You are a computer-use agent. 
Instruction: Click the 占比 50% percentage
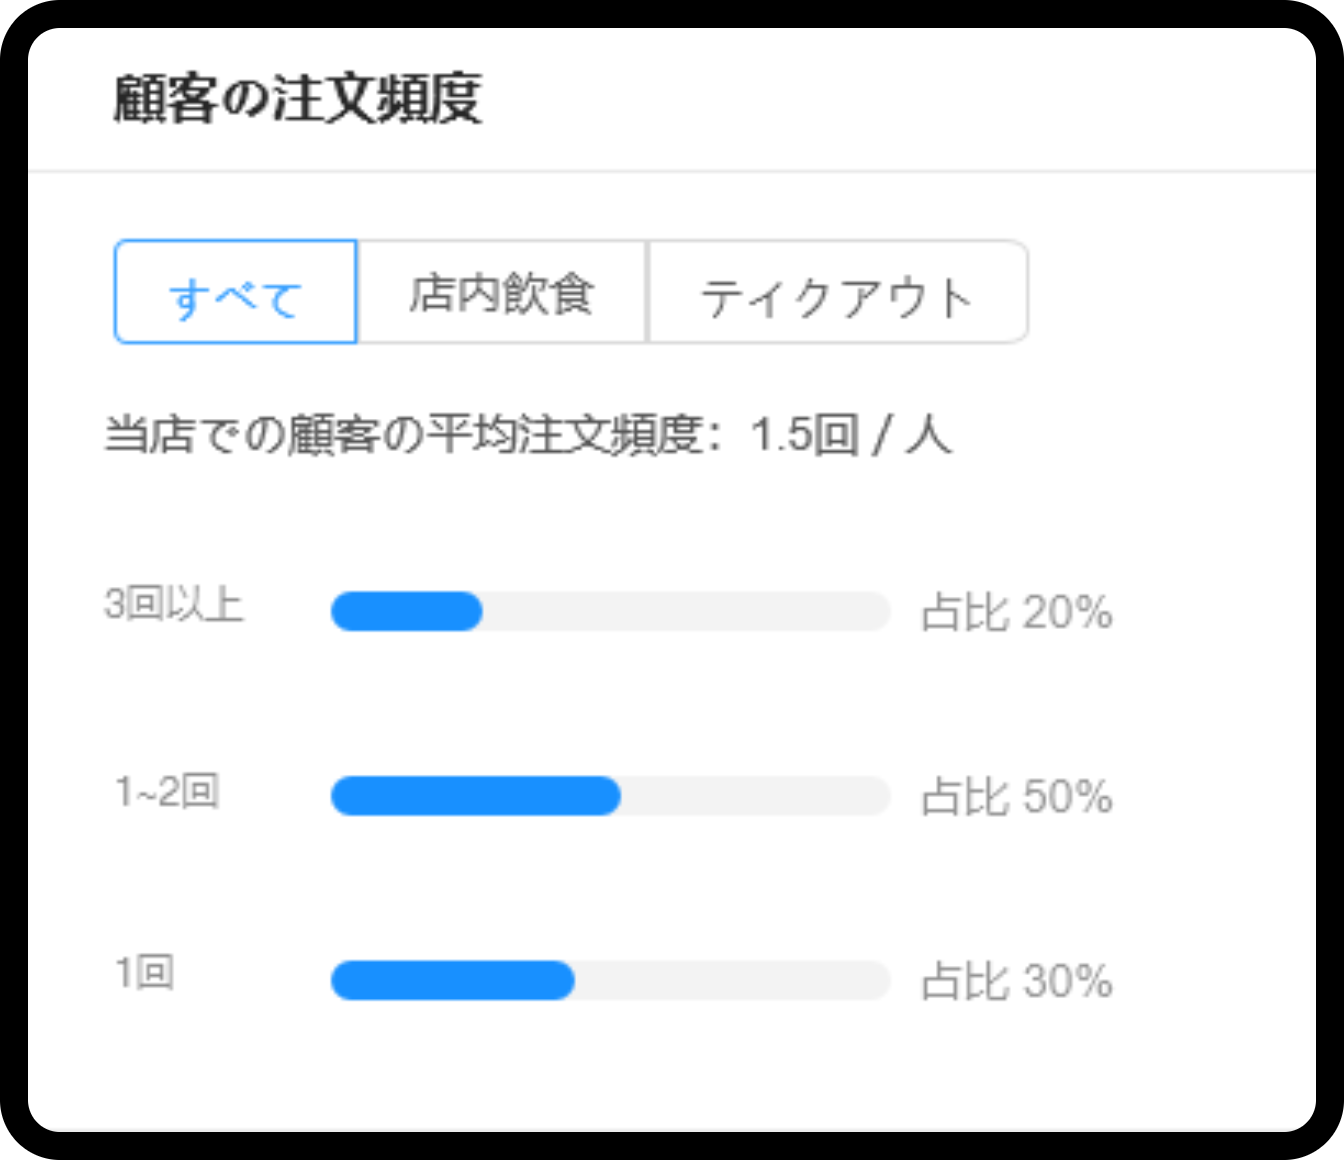pos(1015,797)
